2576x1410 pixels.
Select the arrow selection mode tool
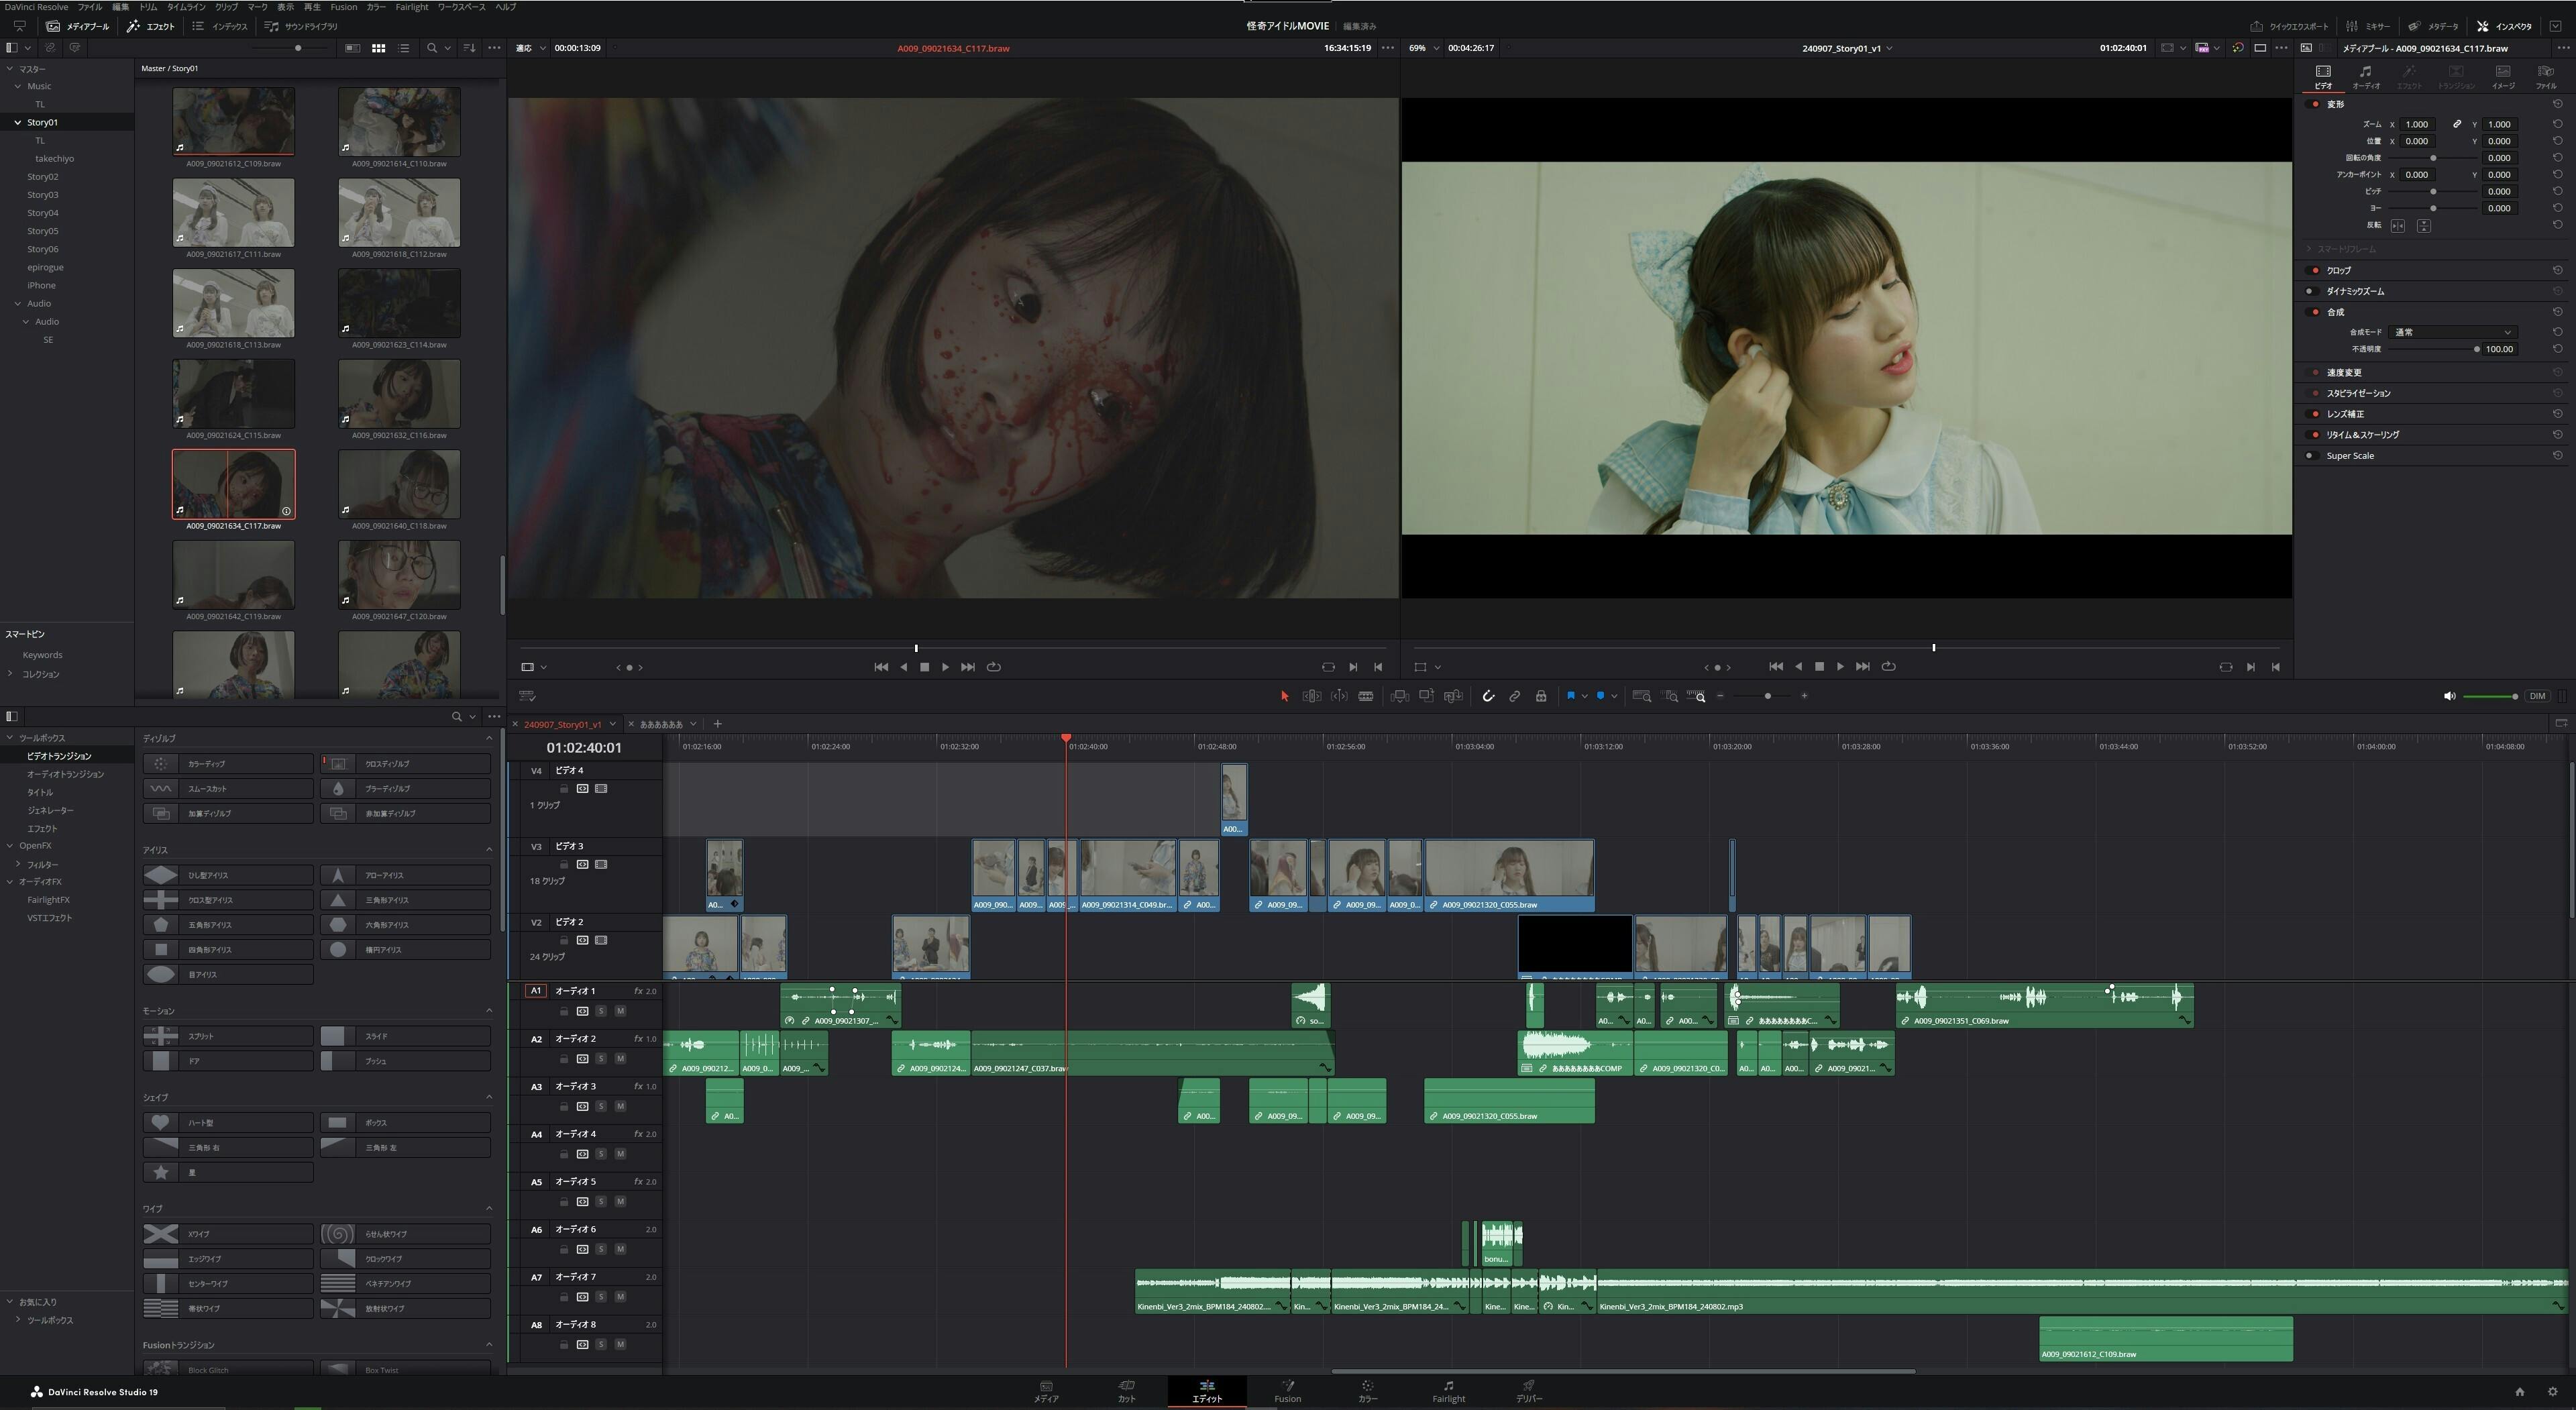[1284, 696]
